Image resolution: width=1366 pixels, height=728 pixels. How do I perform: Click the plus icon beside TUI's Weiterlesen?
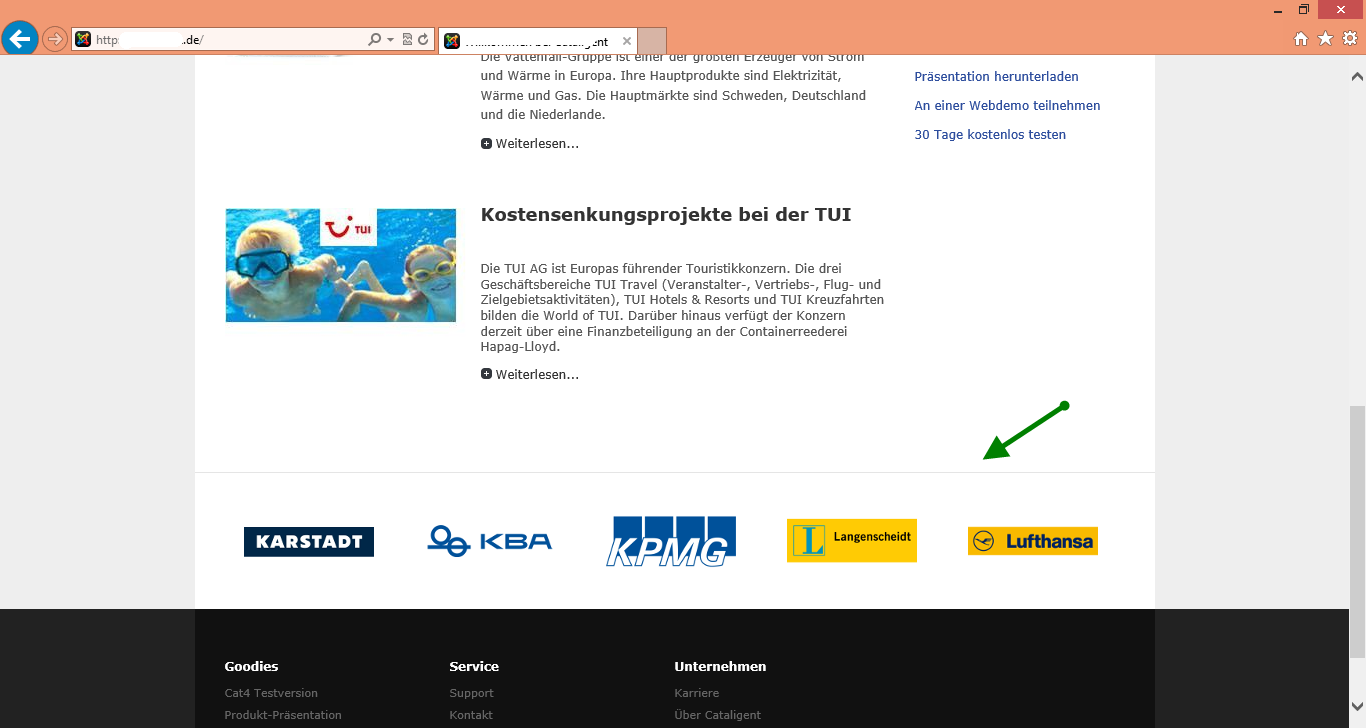[x=486, y=374]
